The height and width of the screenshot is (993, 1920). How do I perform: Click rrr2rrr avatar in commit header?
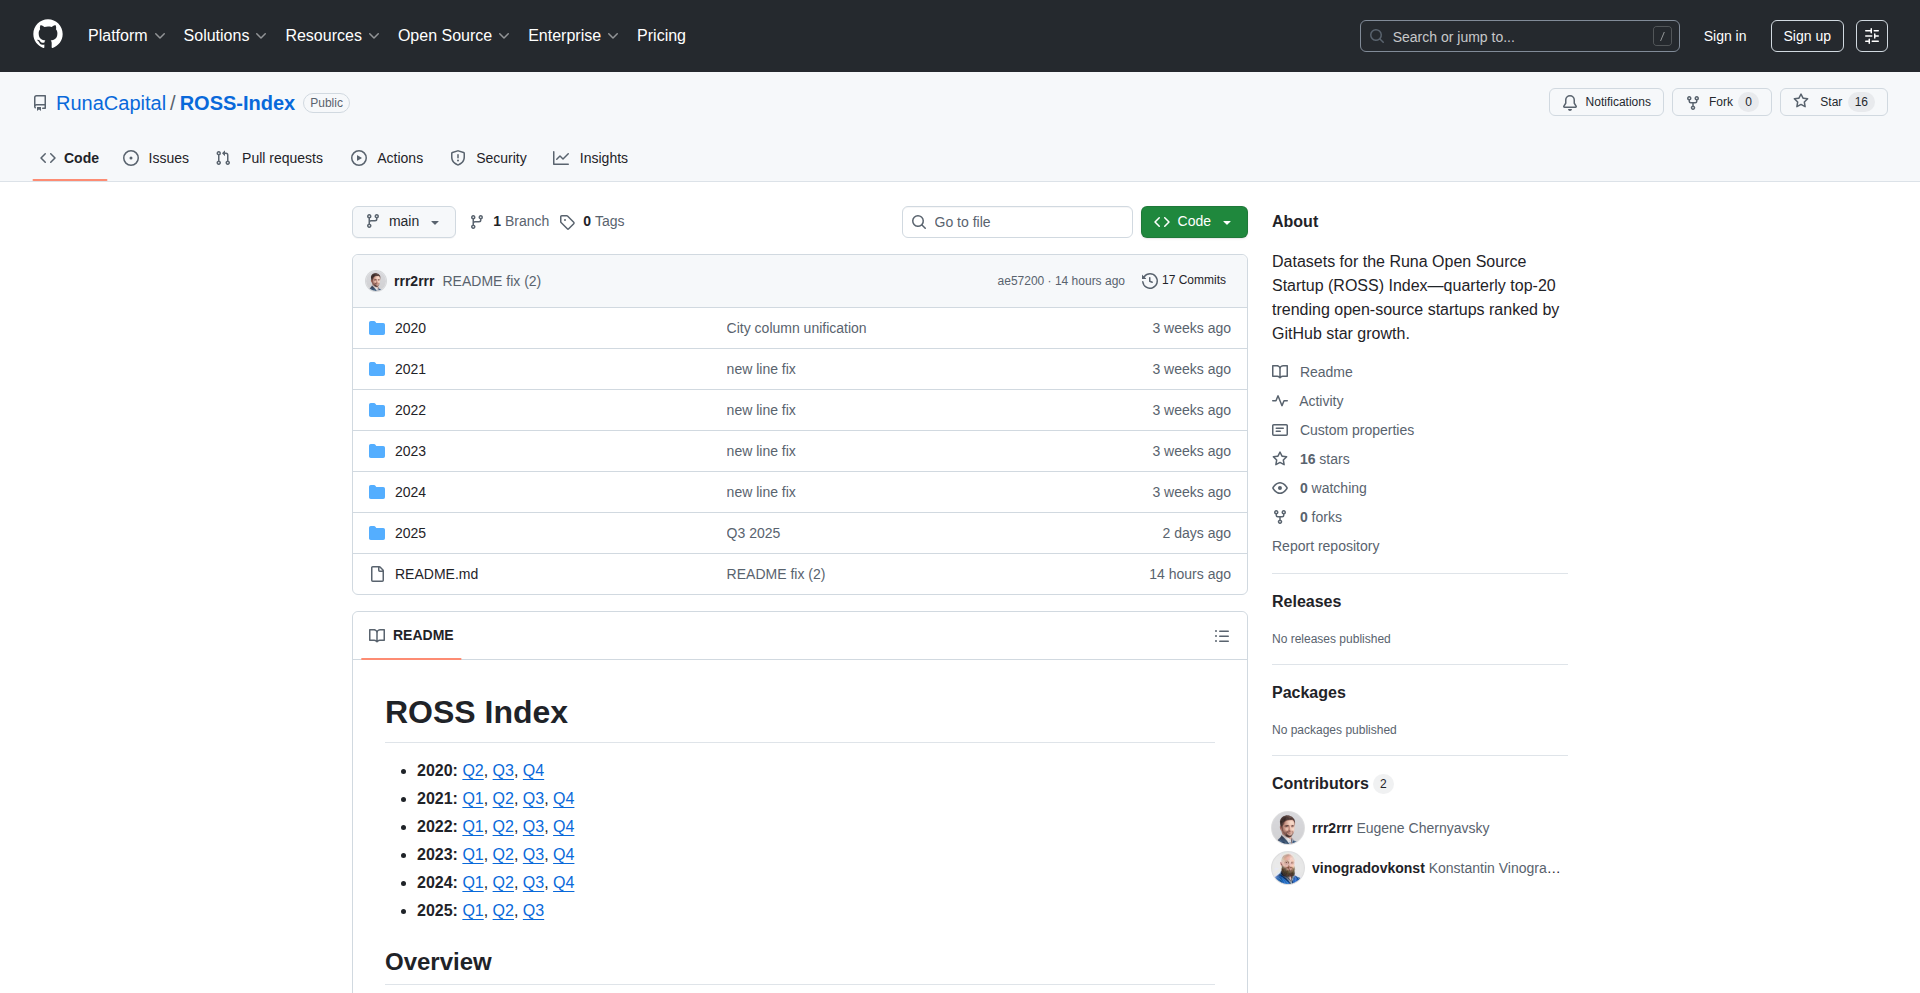click(376, 281)
